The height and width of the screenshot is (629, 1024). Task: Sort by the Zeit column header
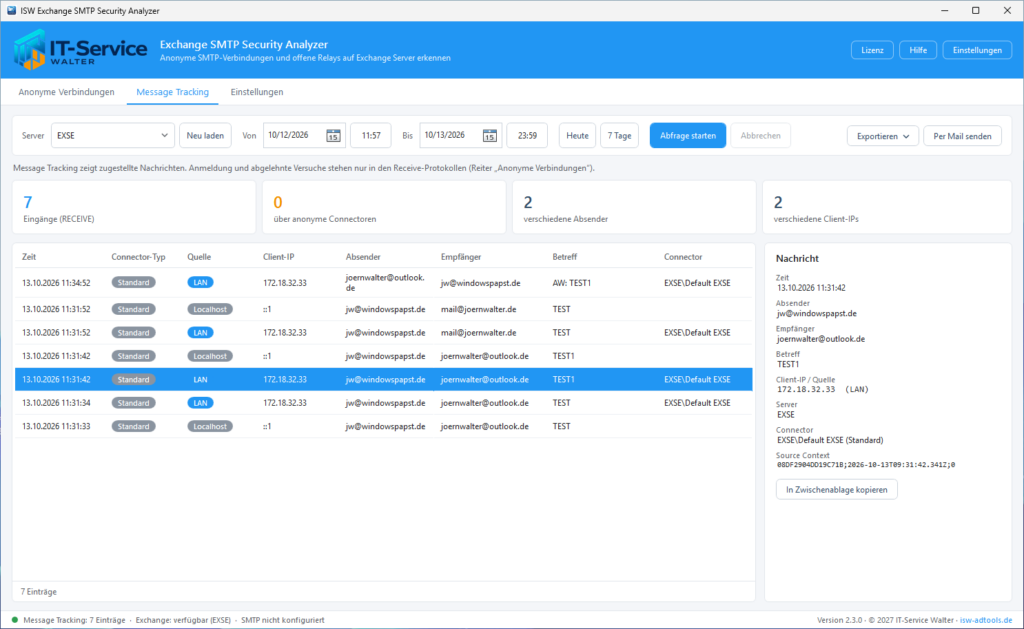coord(29,257)
